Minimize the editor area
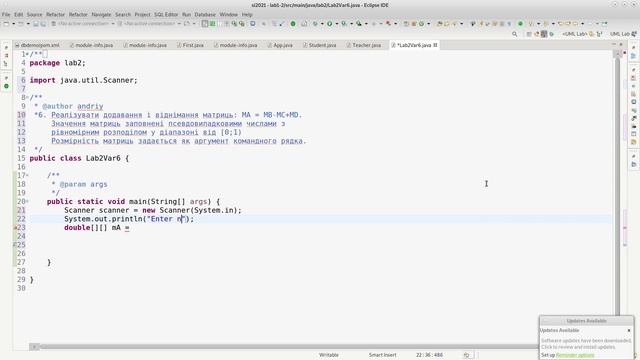 pyautogui.click(x=613, y=44)
